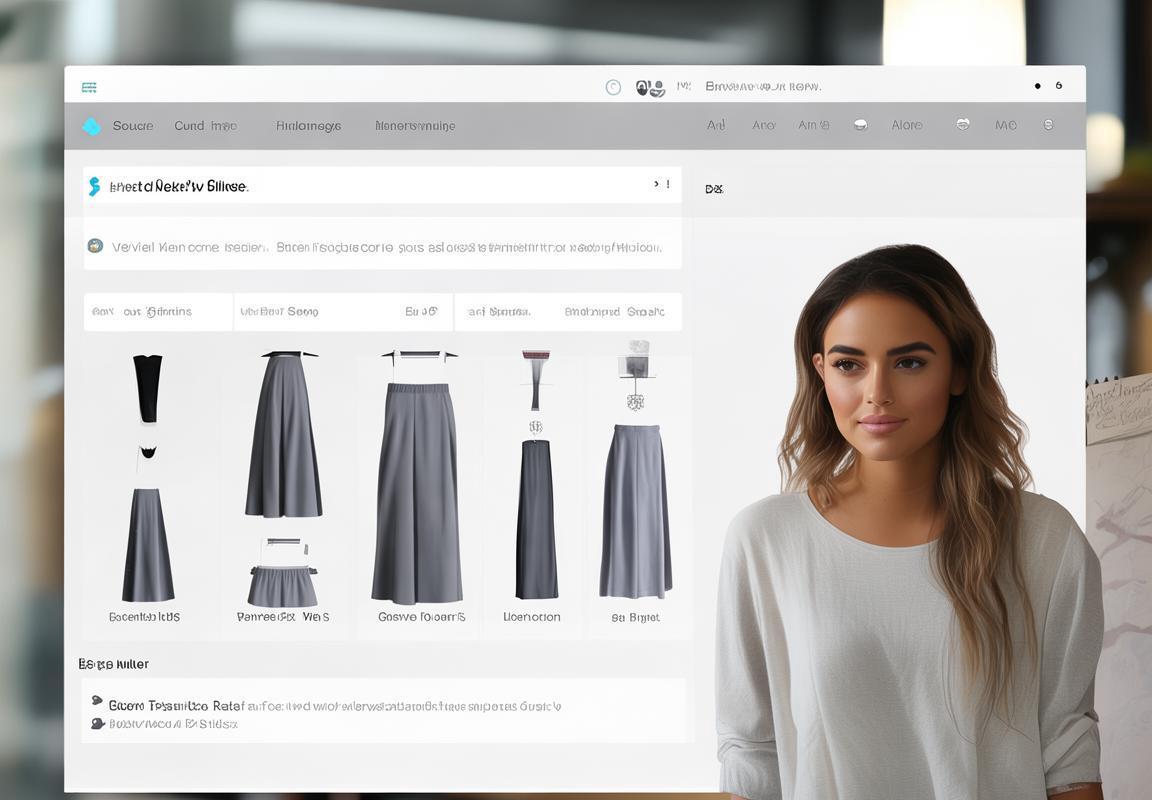Click the "8a Bijiet" product label
Screen dimensions: 1152x800
(x=636, y=618)
